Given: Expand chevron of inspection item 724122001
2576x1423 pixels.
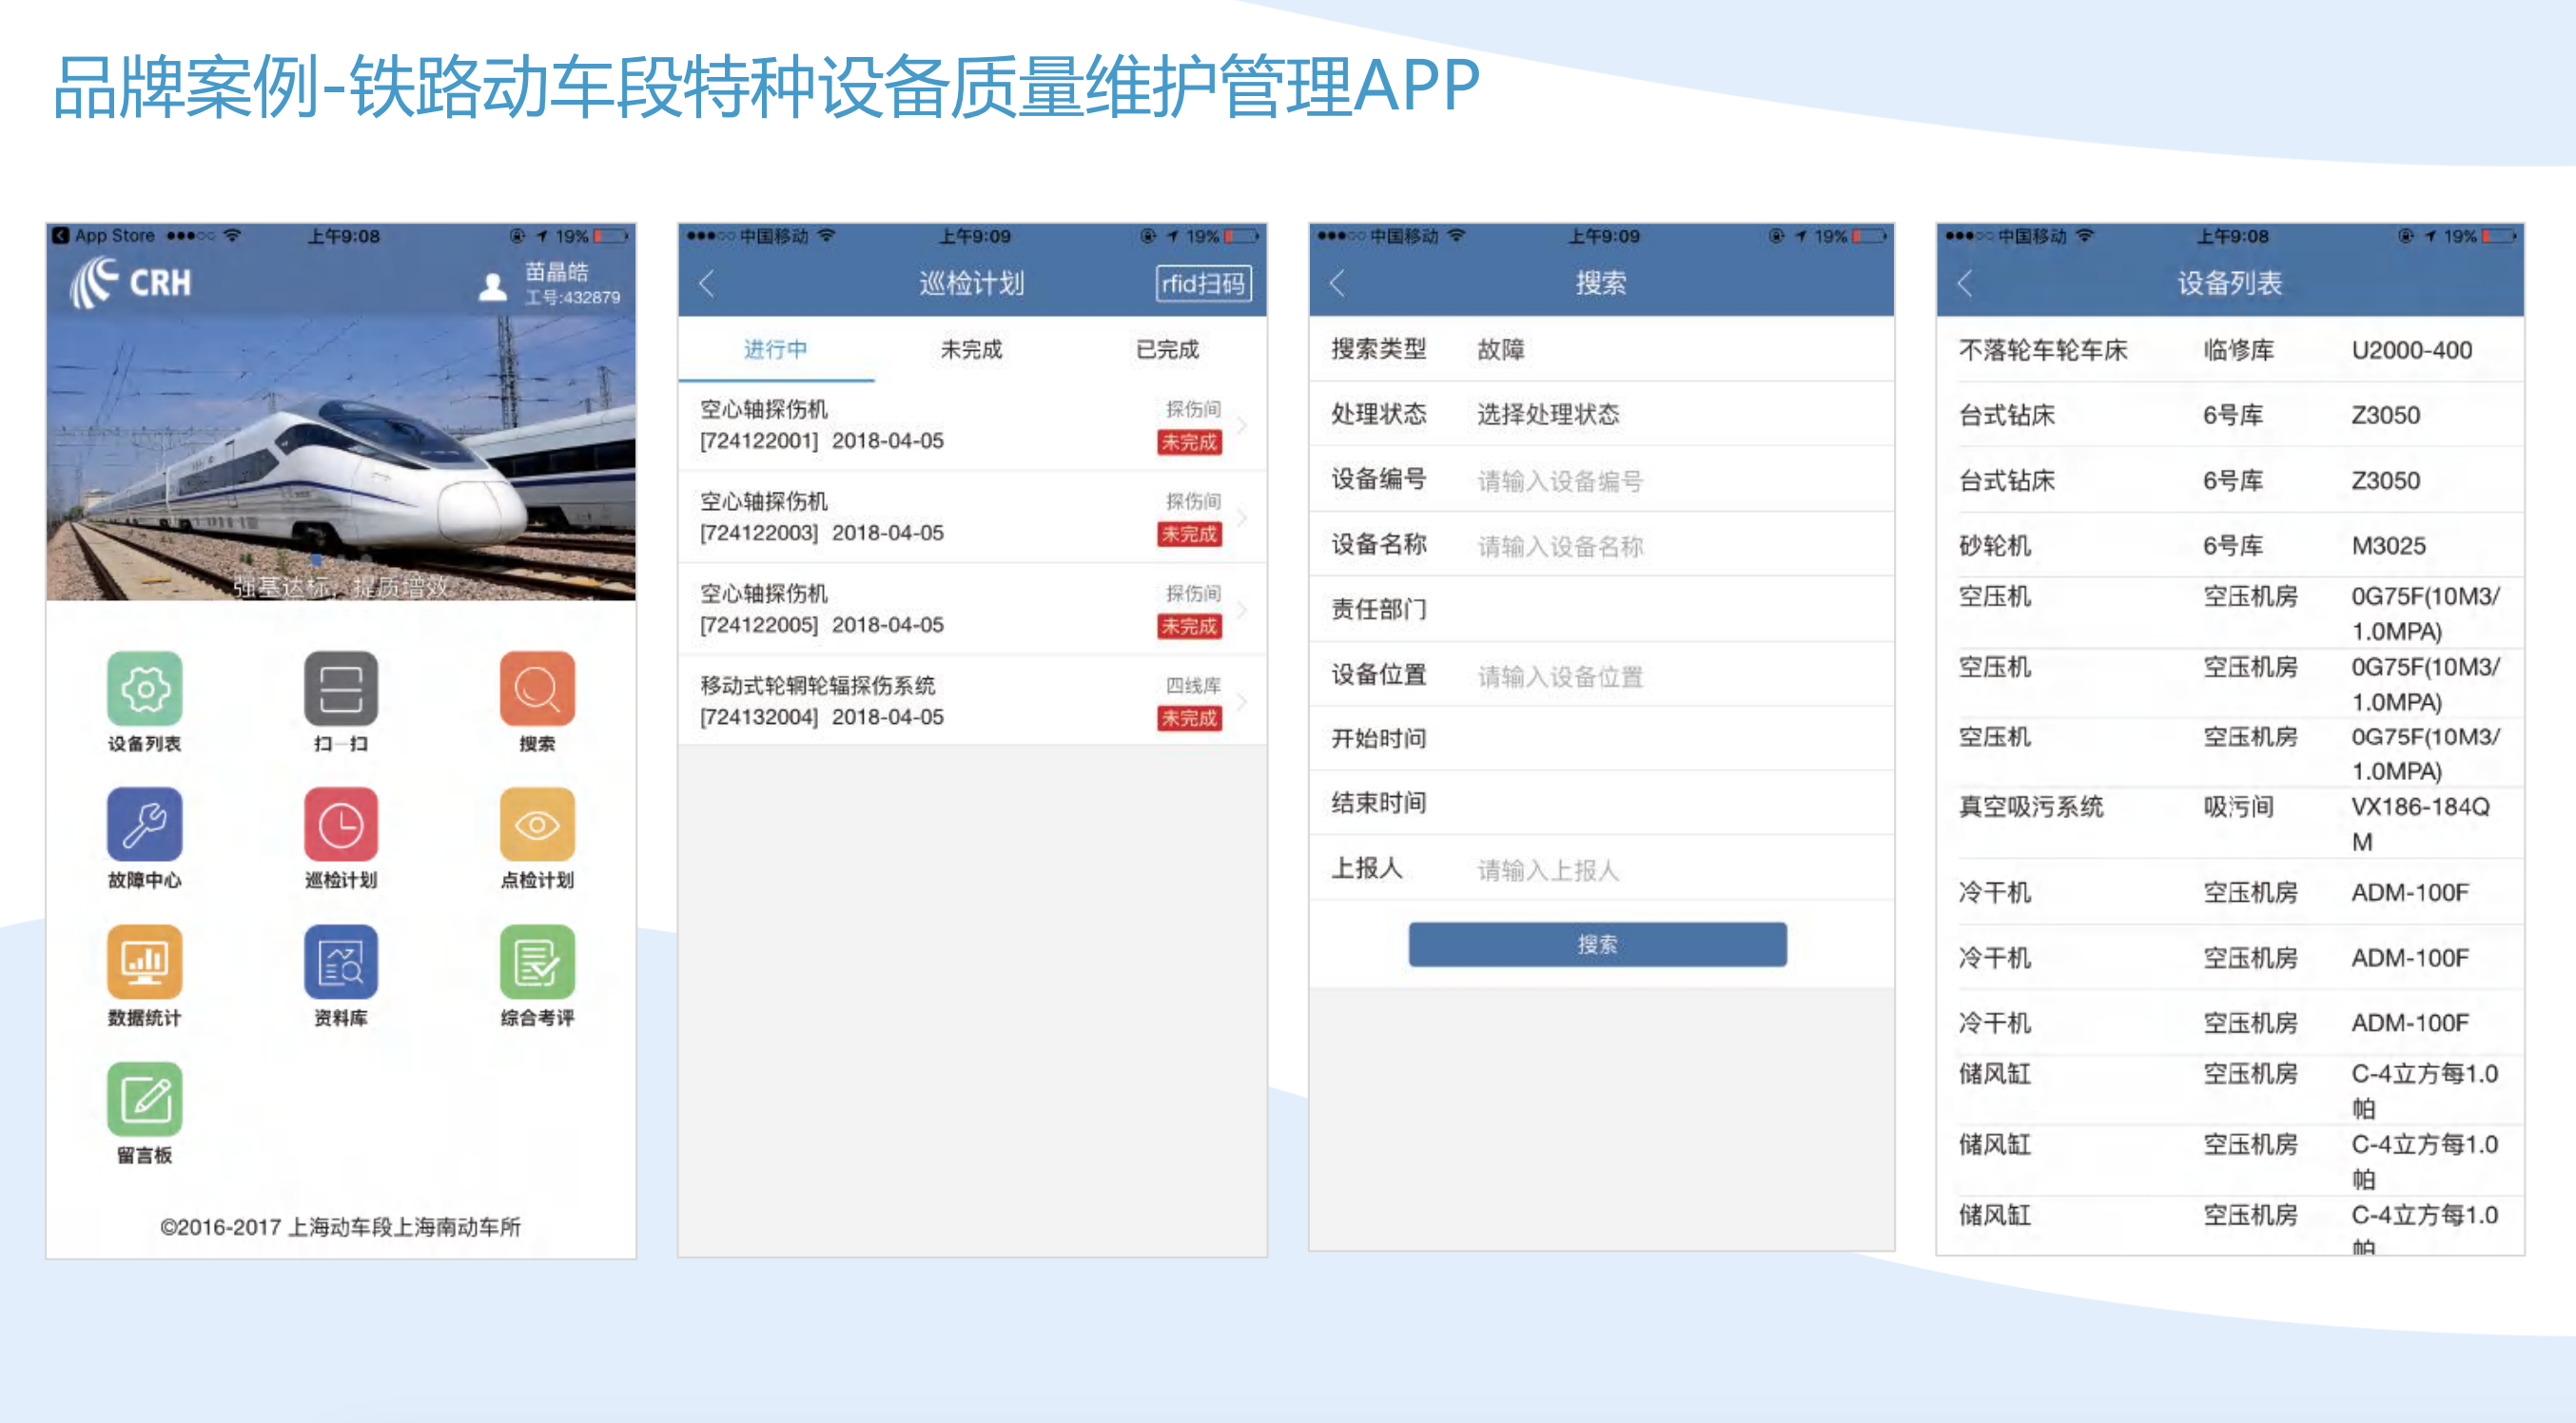Looking at the screenshot, I should pyautogui.click(x=1242, y=425).
